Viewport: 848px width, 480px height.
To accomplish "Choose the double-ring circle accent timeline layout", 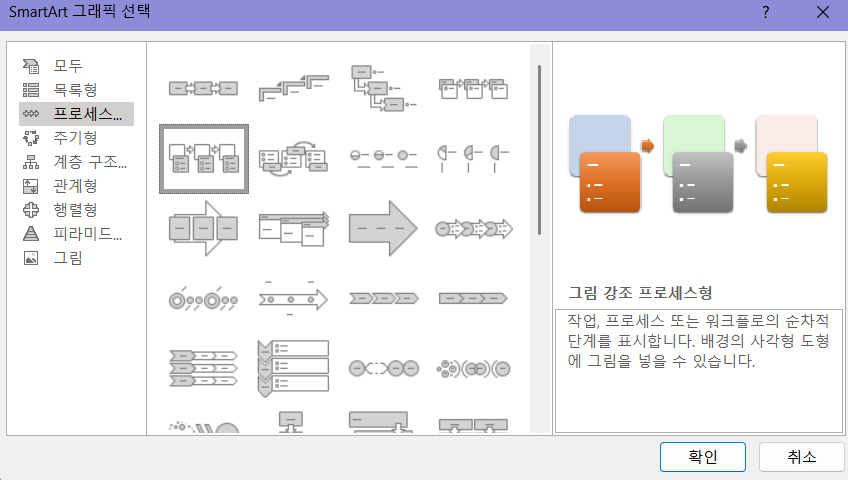I will tap(203, 299).
